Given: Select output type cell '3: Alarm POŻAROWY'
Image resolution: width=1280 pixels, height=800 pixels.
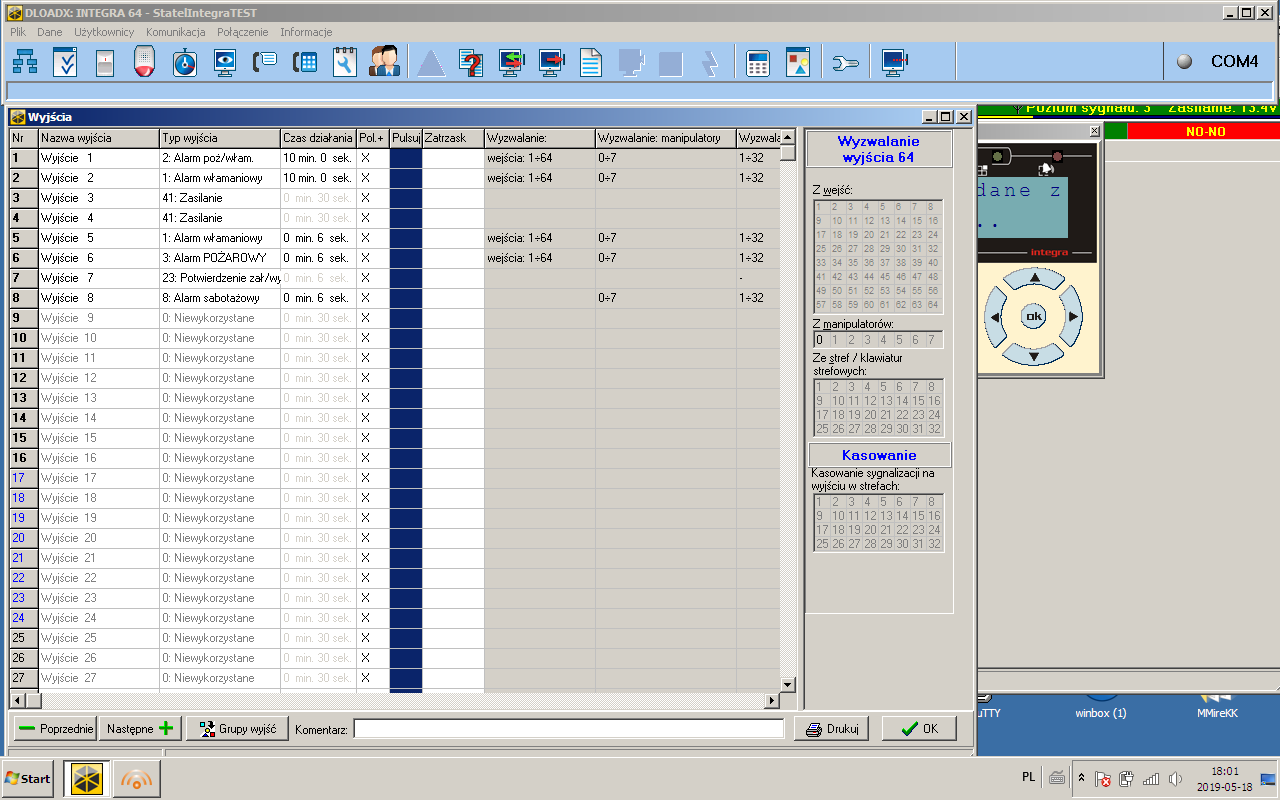Looking at the screenshot, I should [x=220, y=258].
